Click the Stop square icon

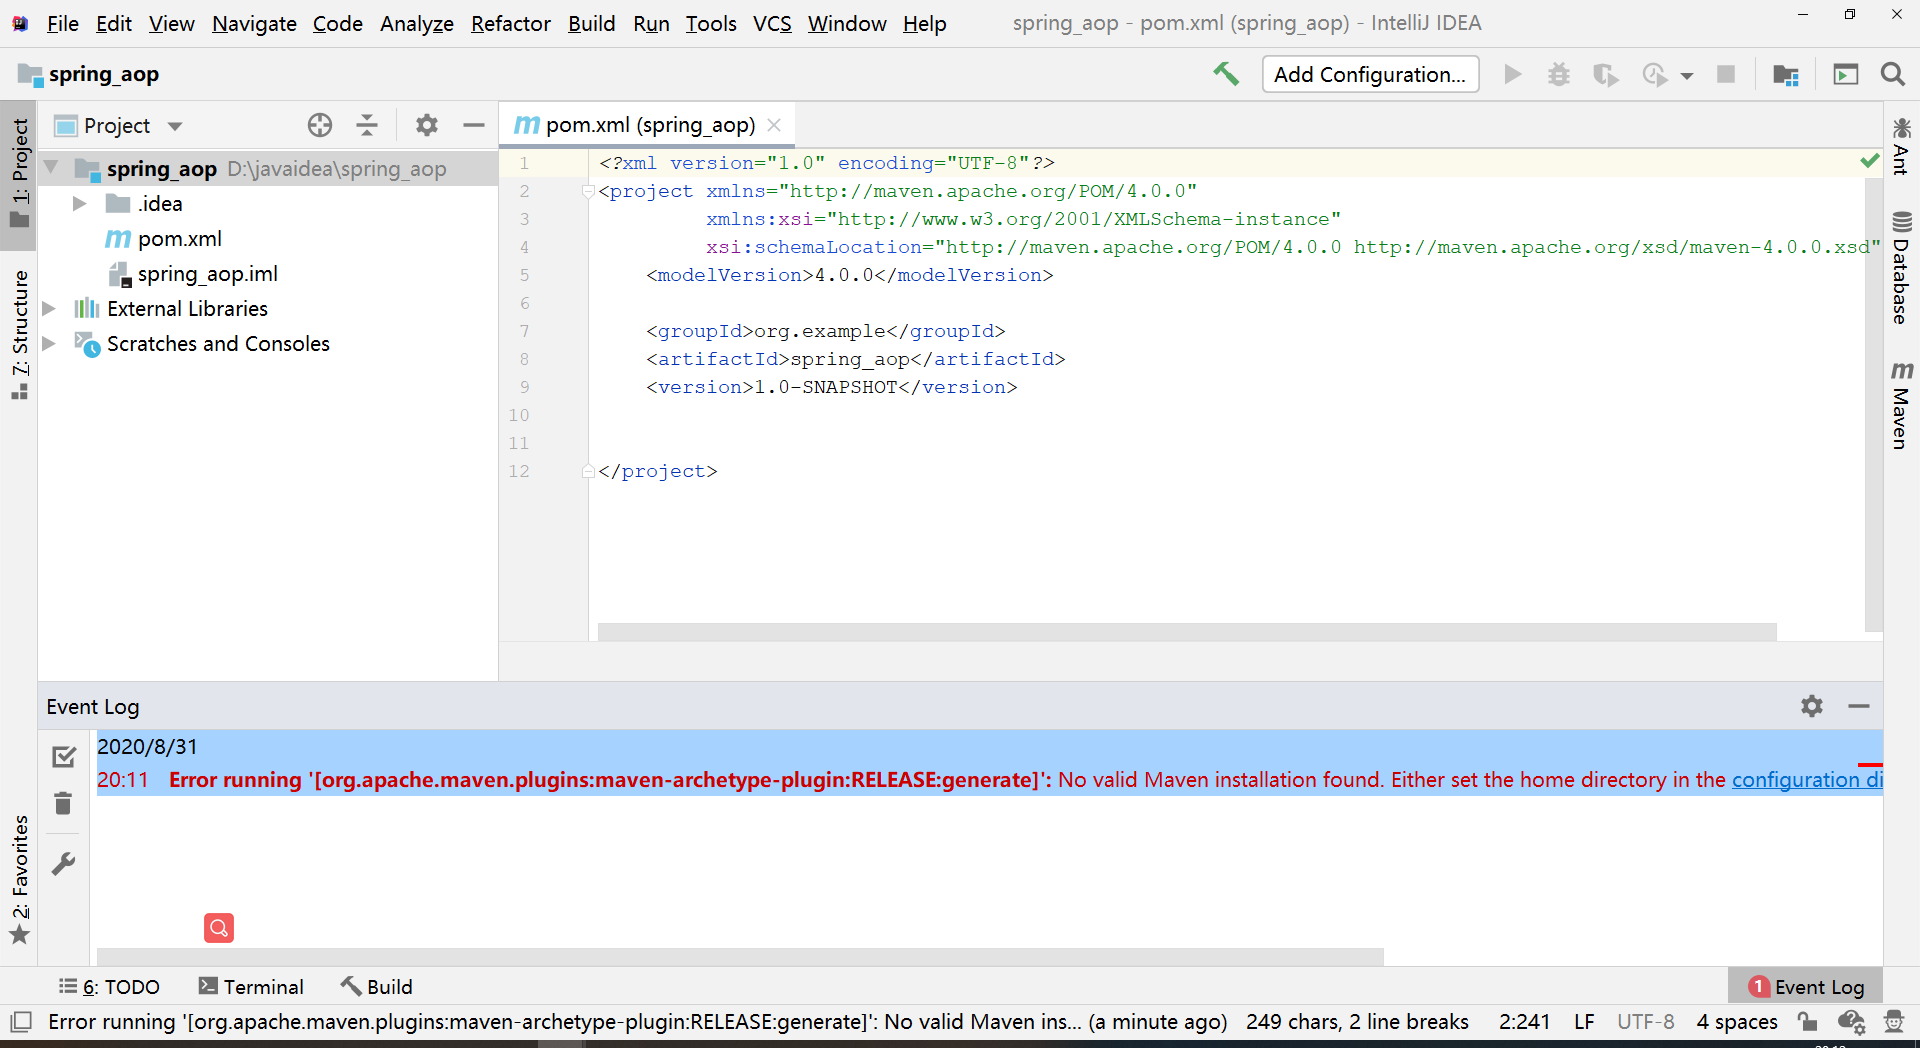1726,74
